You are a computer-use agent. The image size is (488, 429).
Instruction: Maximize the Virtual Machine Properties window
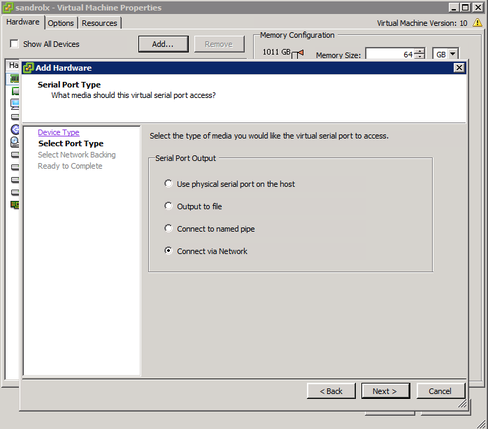(466, 7)
